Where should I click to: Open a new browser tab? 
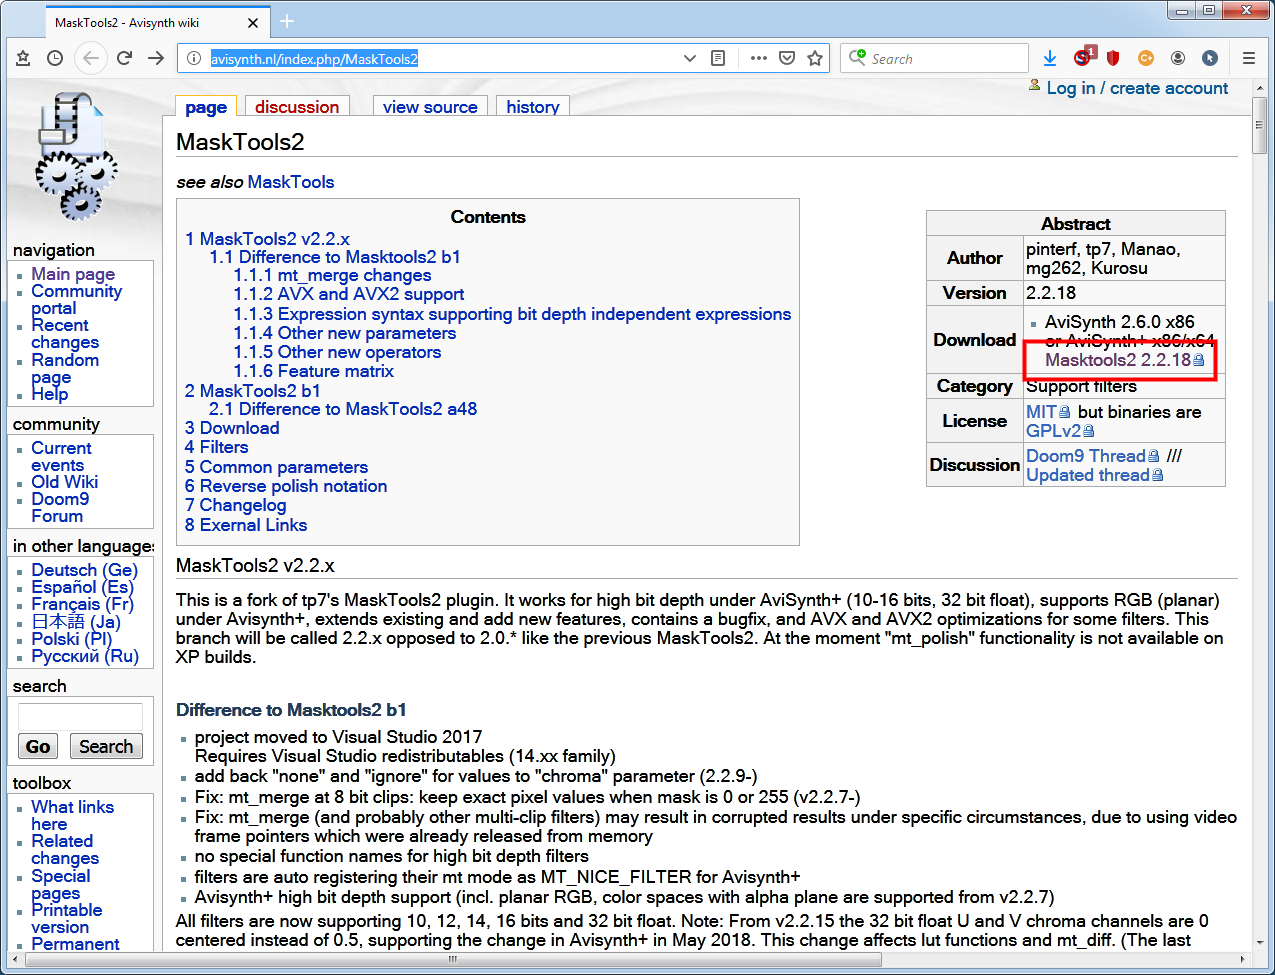(287, 21)
